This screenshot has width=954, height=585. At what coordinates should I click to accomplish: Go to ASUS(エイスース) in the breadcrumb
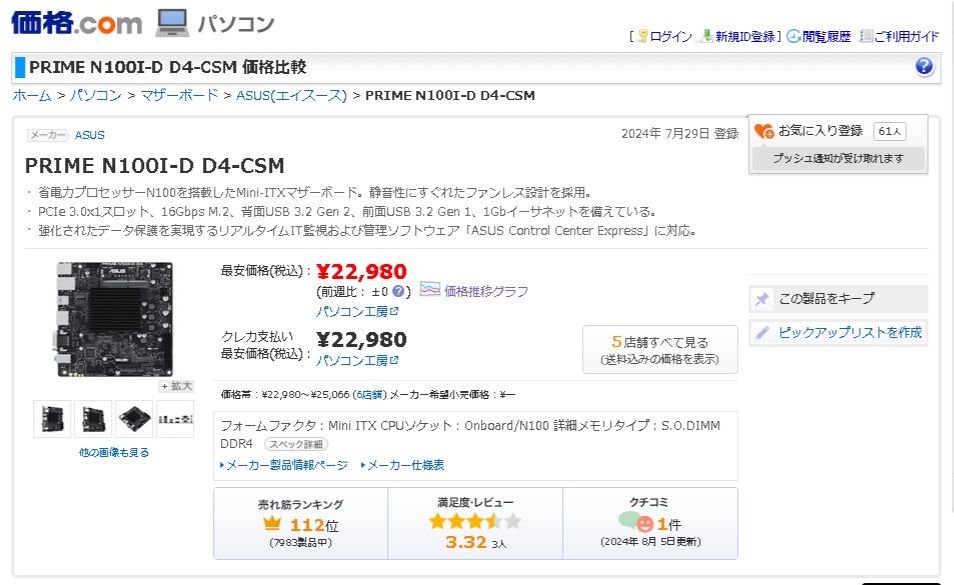click(291, 96)
